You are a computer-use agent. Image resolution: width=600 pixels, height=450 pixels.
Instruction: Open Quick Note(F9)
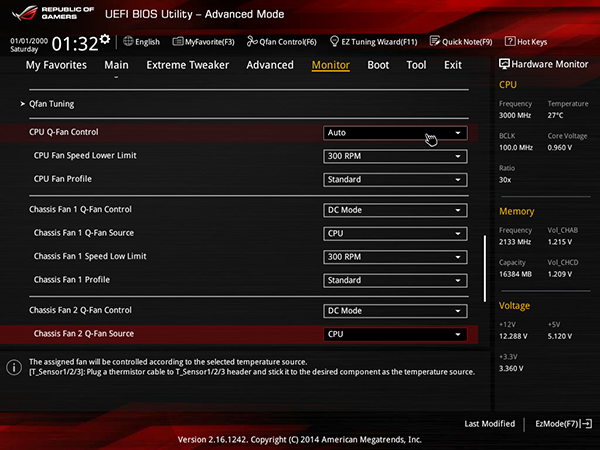click(461, 41)
